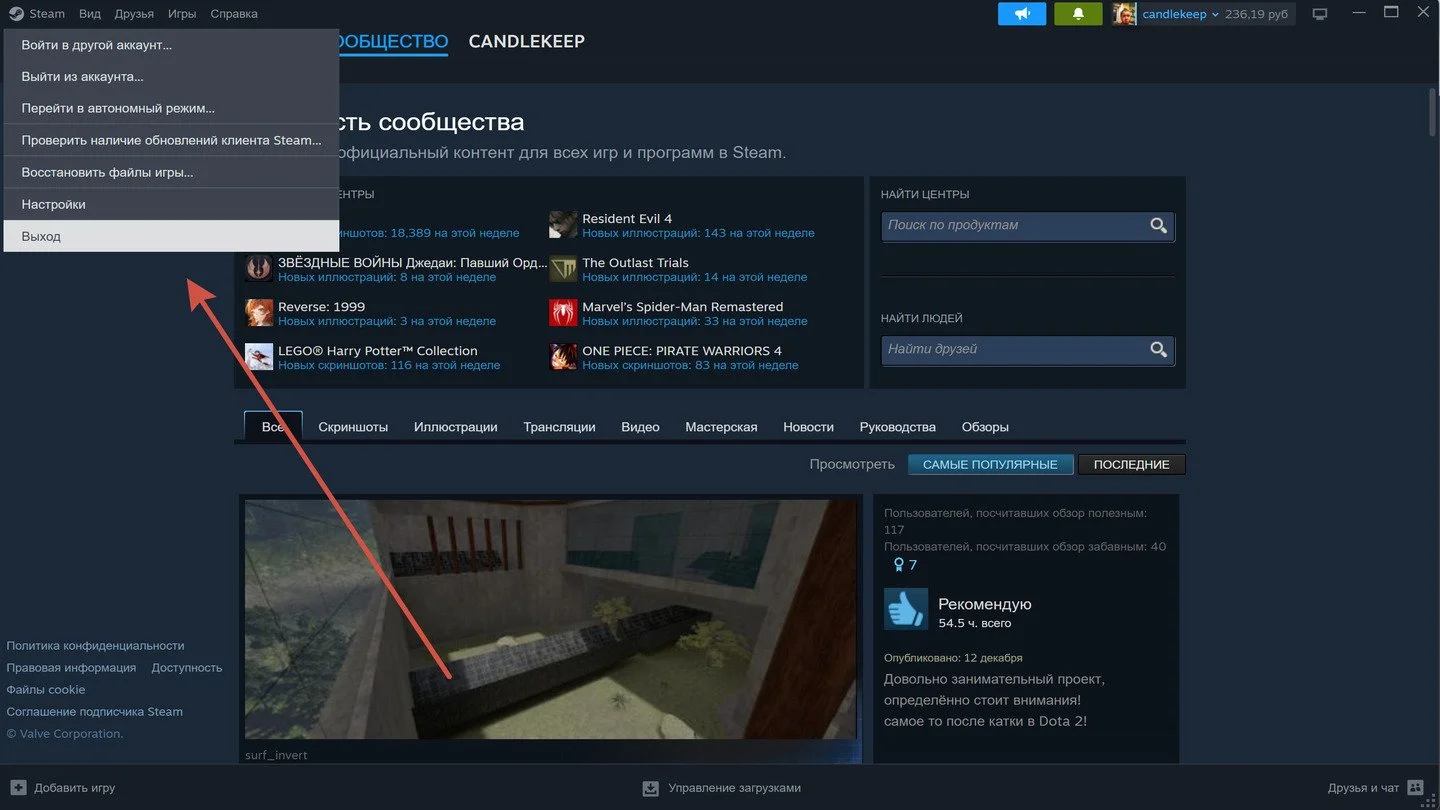Click the downloads manager icon
Image resolution: width=1440 pixels, height=810 pixels.
click(651, 788)
